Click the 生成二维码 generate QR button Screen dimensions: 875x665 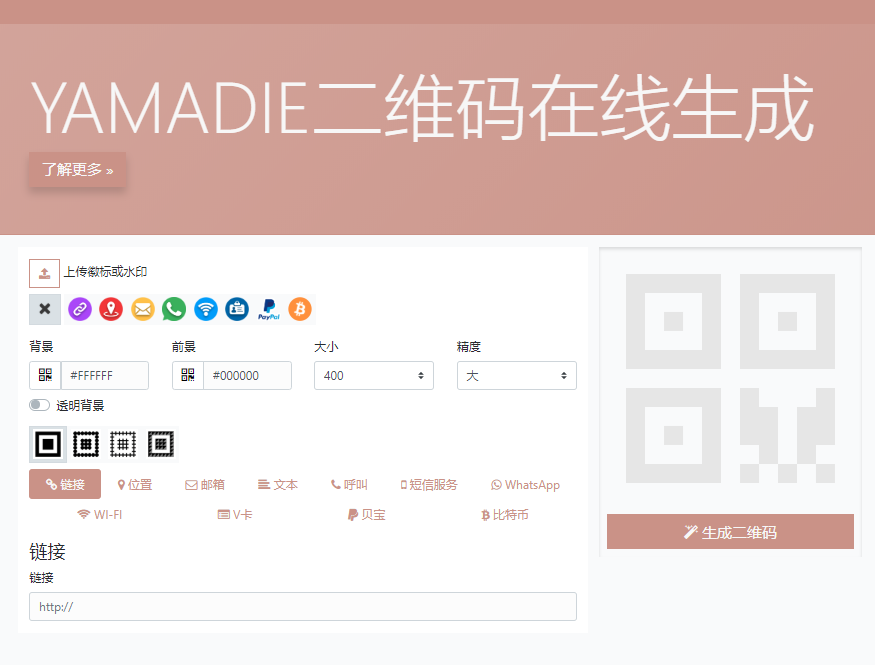click(730, 532)
